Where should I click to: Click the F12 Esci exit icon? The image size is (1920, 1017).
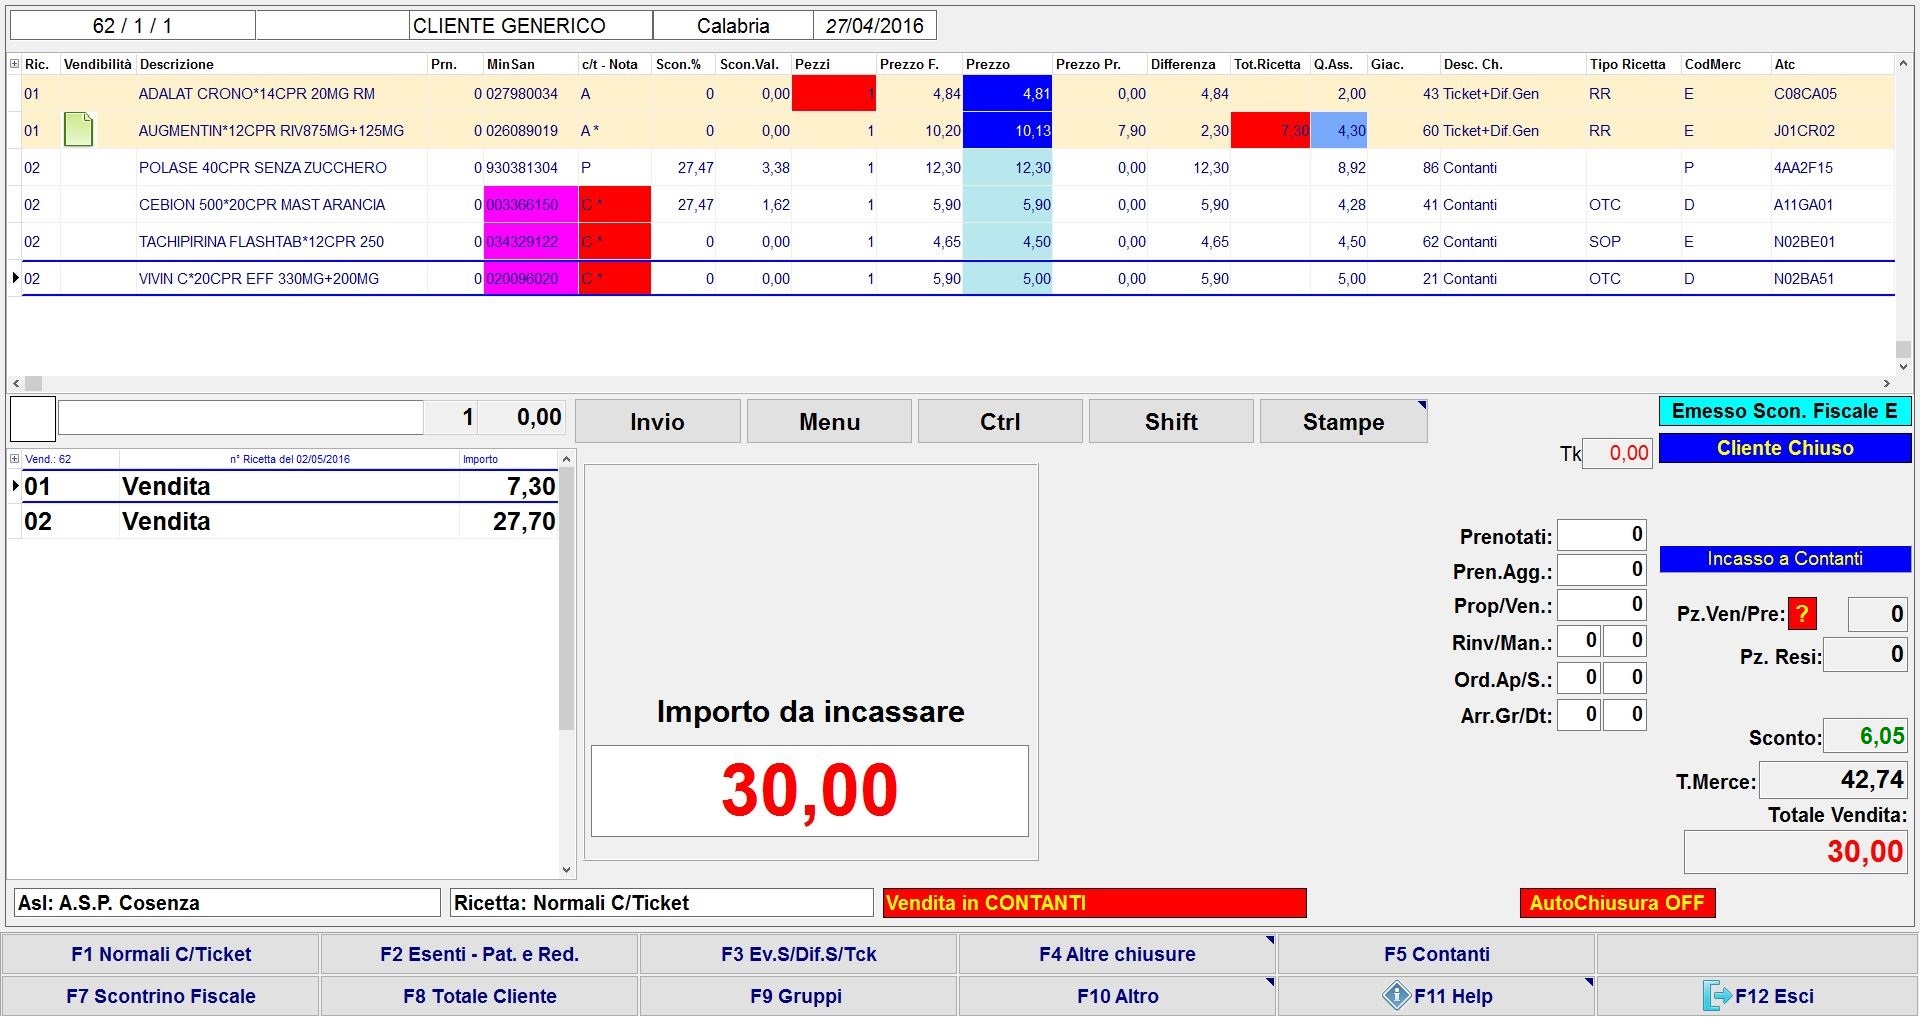pos(1716,996)
